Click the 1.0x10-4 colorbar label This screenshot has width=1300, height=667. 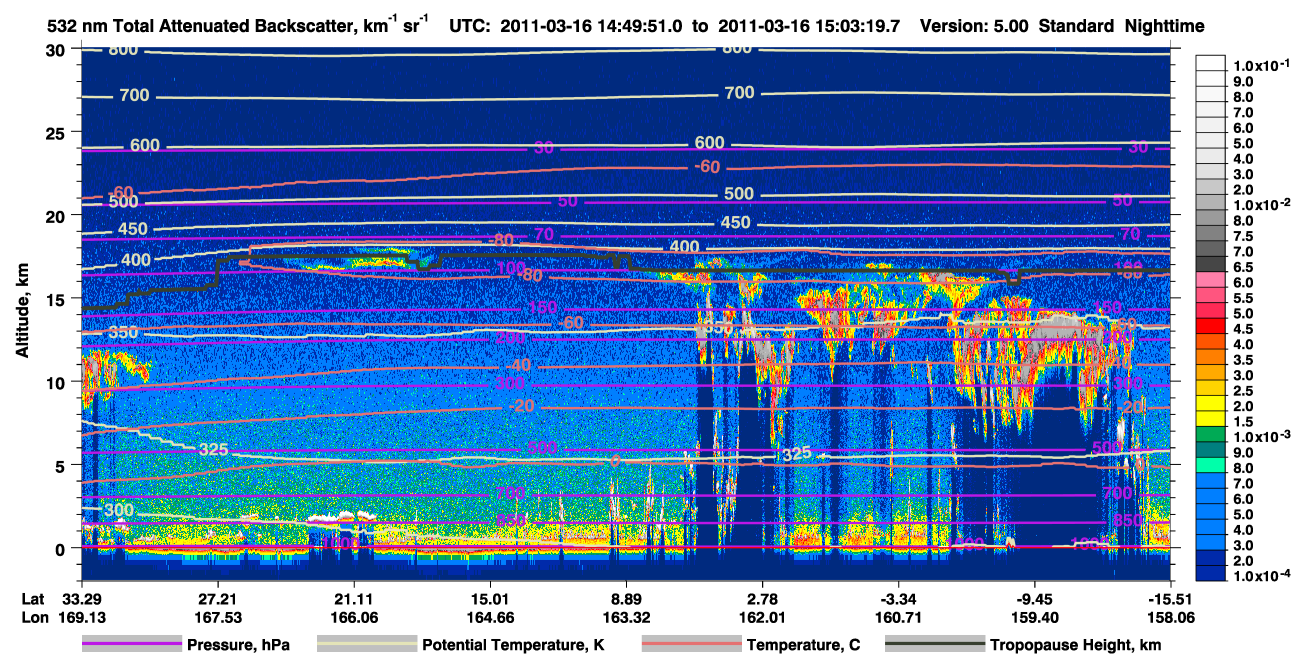[x=1264, y=575]
